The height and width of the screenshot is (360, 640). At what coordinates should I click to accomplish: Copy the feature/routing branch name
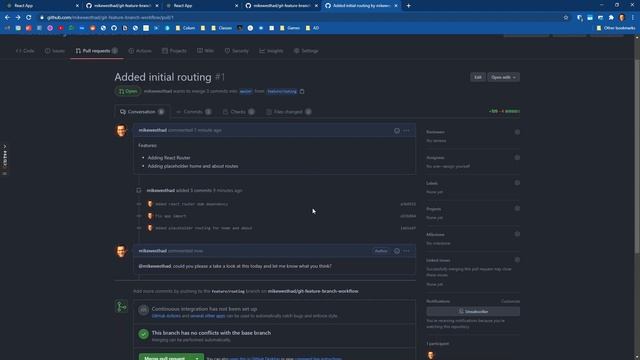click(x=302, y=91)
